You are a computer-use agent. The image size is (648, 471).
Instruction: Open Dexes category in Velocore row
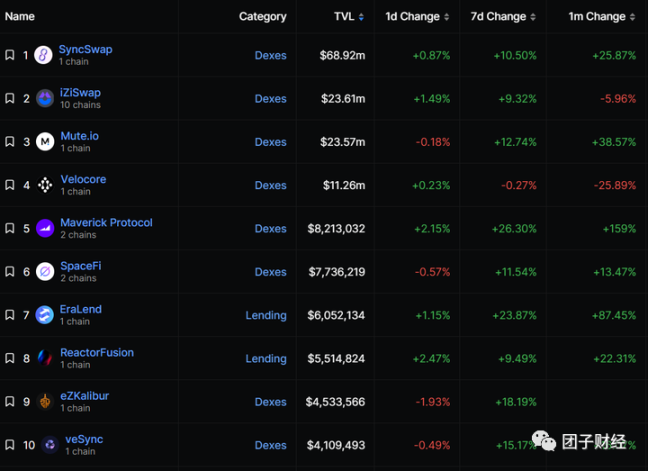click(271, 186)
